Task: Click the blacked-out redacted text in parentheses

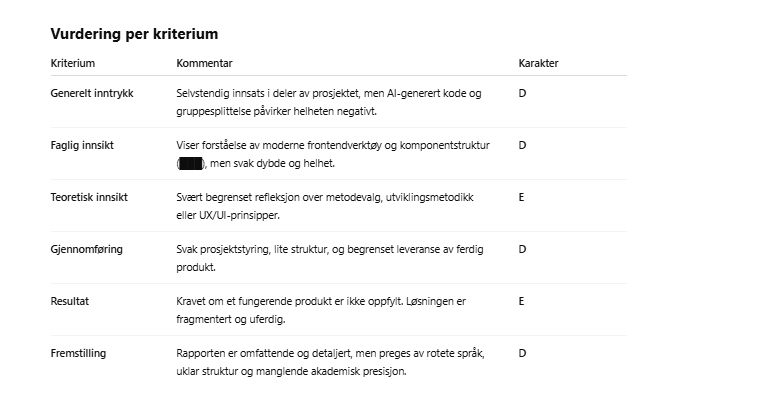Action: click(x=191, y=163)
